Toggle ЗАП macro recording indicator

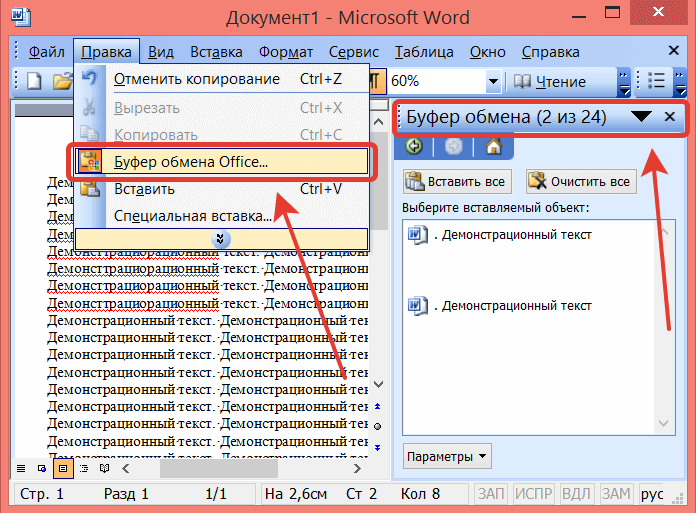pyautogui.click(x=490, y=493)
